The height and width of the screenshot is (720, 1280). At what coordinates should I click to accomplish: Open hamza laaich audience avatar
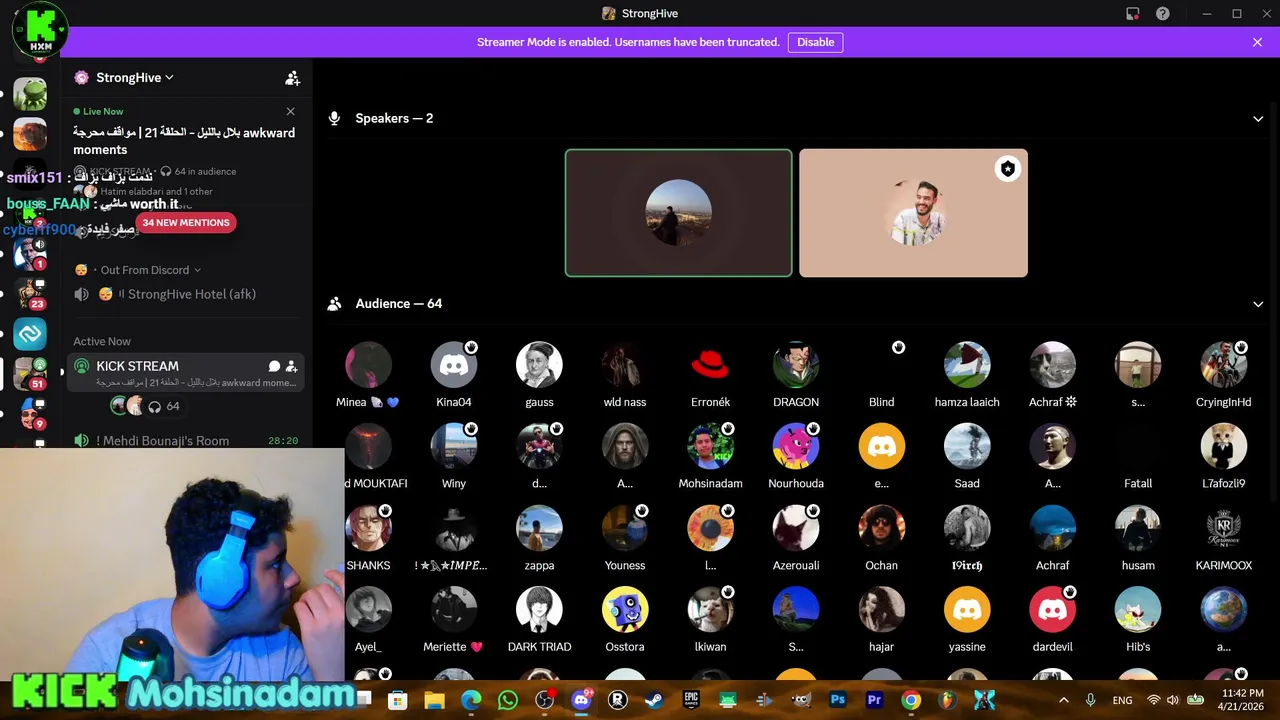[x=967, y=365]
